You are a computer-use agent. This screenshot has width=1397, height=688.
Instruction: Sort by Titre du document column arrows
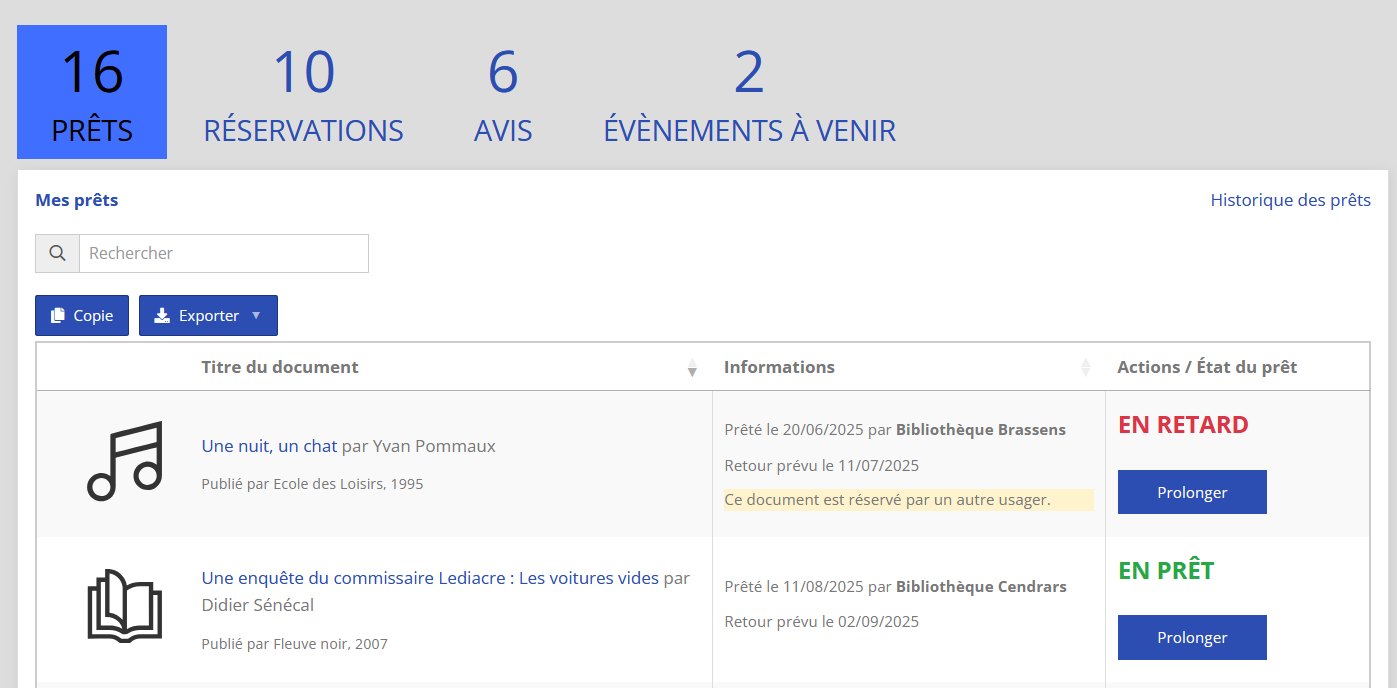click(691, 368)
